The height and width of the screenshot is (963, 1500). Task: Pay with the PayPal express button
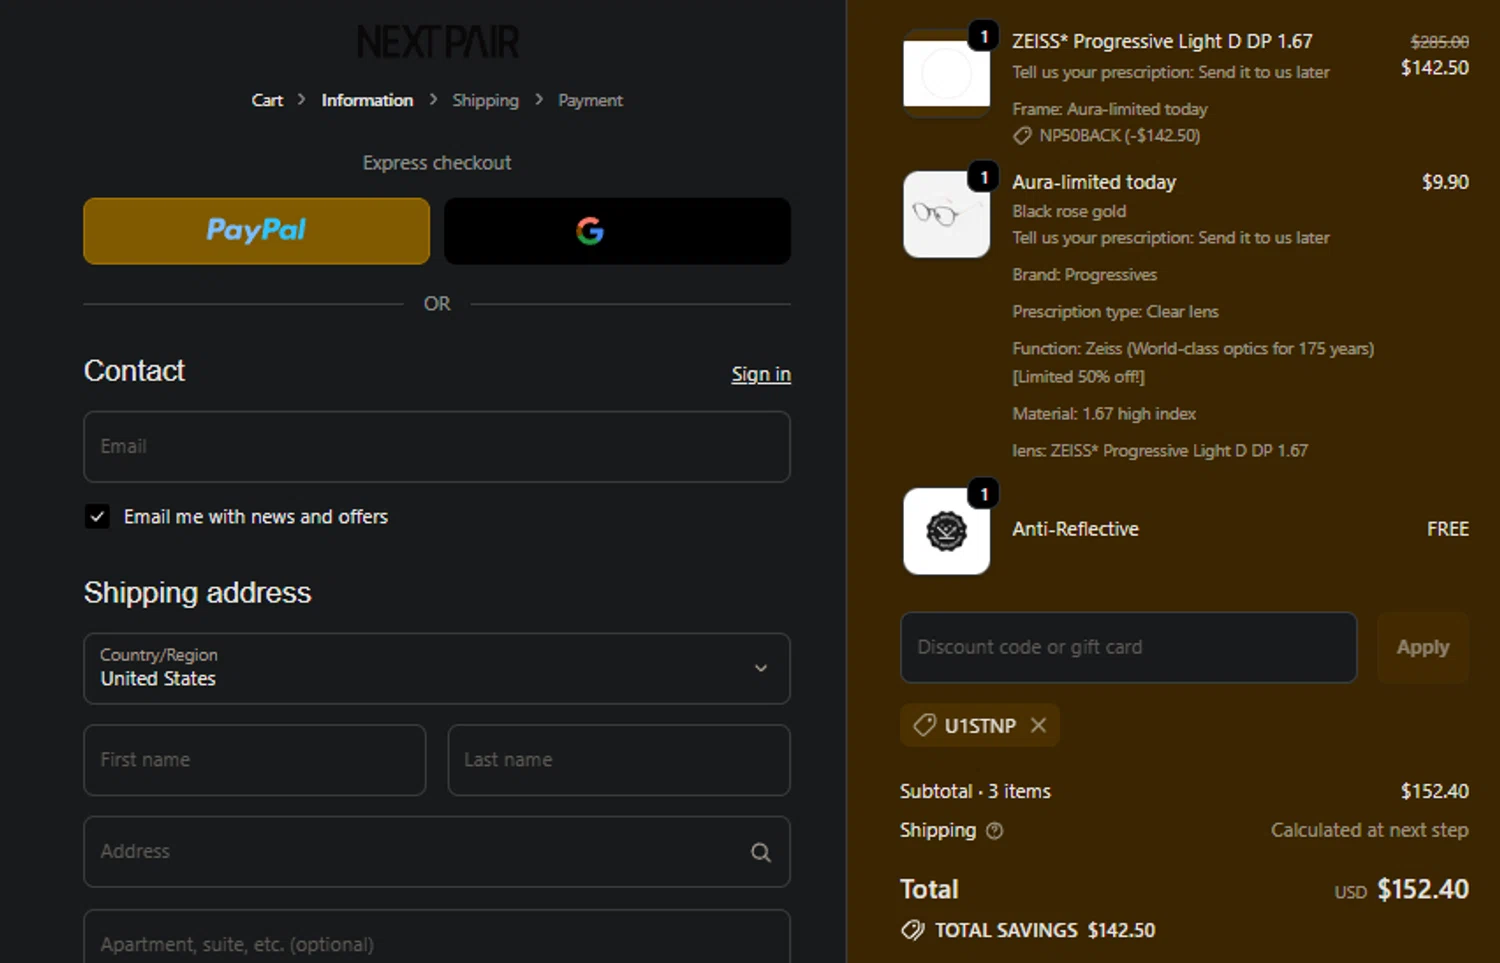click(256, 231)
